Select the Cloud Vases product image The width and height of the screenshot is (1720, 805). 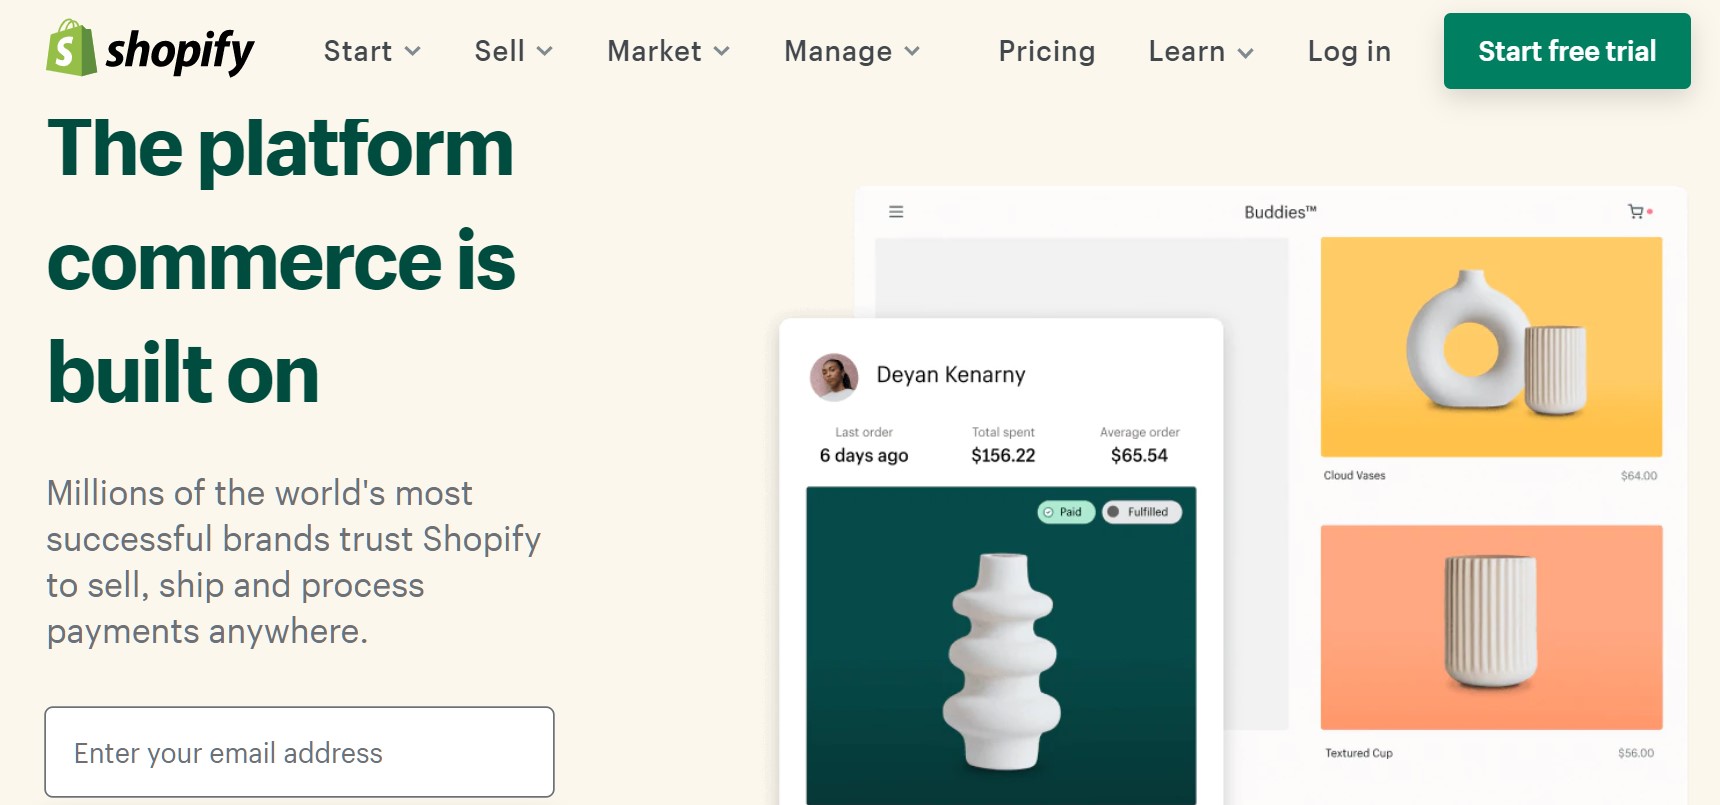[1491, 347]
